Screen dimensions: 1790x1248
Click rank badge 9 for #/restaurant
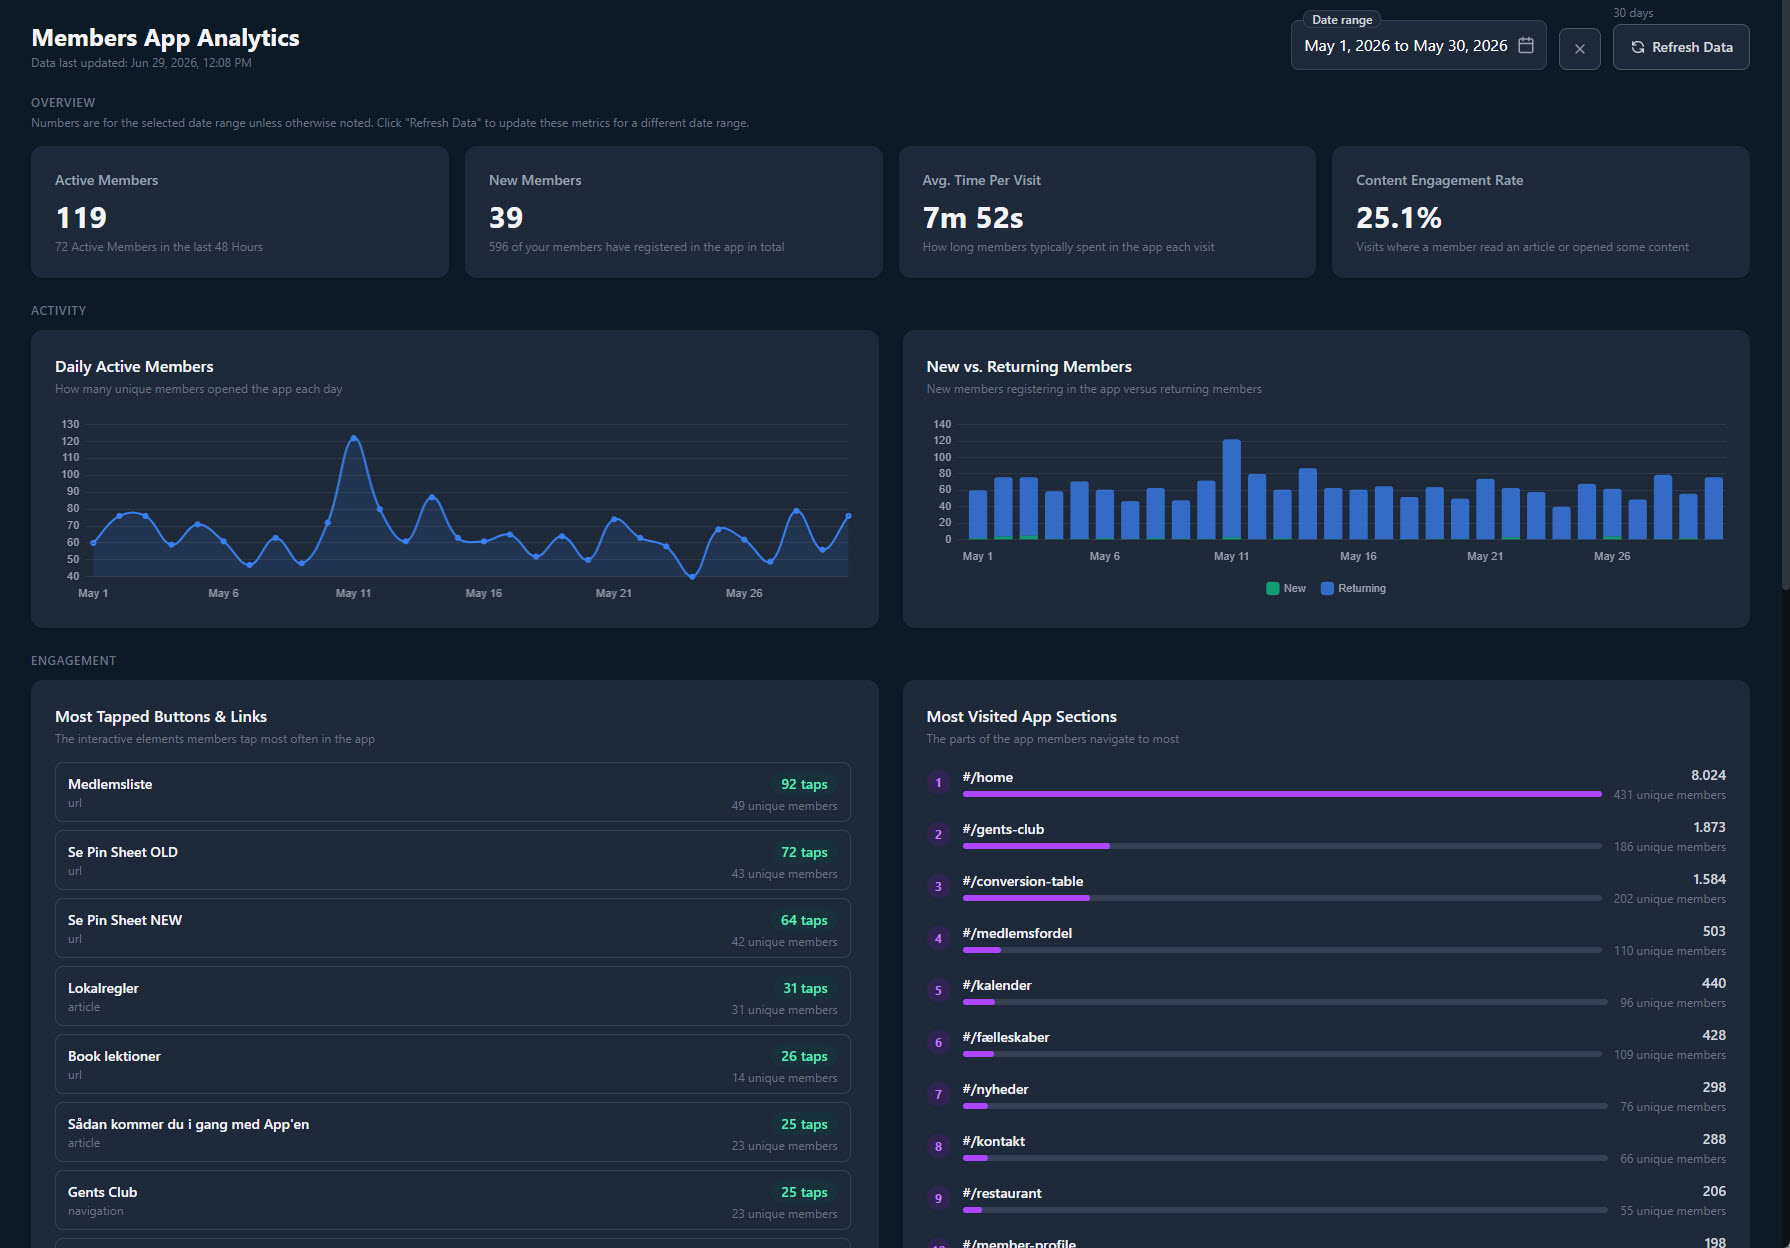point(938,1199)
